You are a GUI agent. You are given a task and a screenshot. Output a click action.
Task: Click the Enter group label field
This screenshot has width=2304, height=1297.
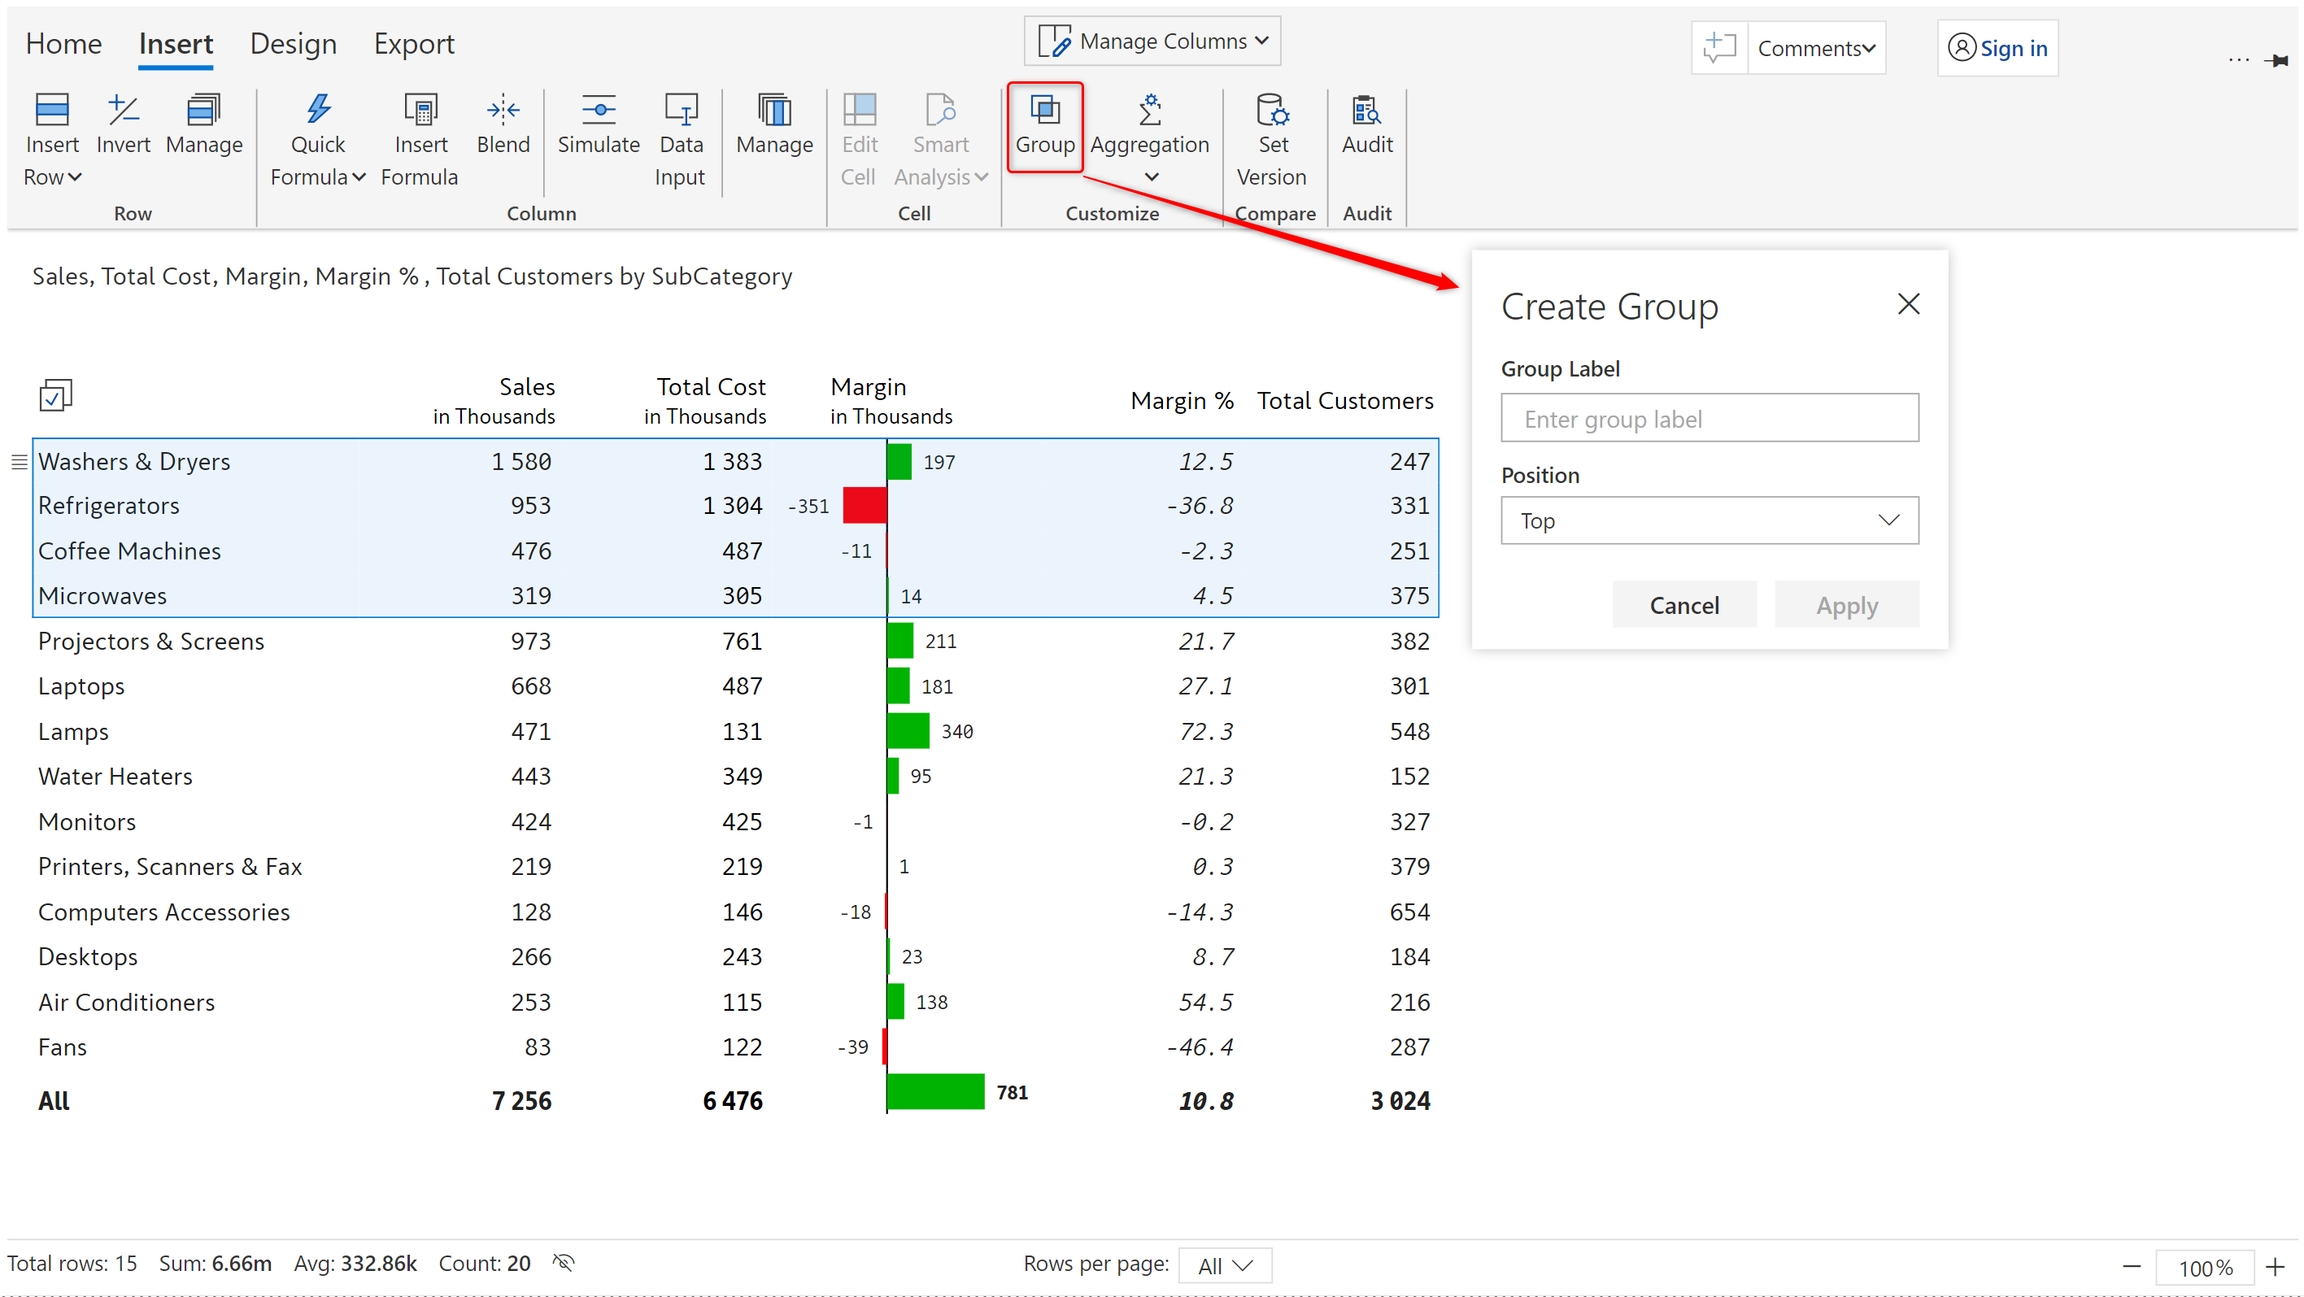1708,418
